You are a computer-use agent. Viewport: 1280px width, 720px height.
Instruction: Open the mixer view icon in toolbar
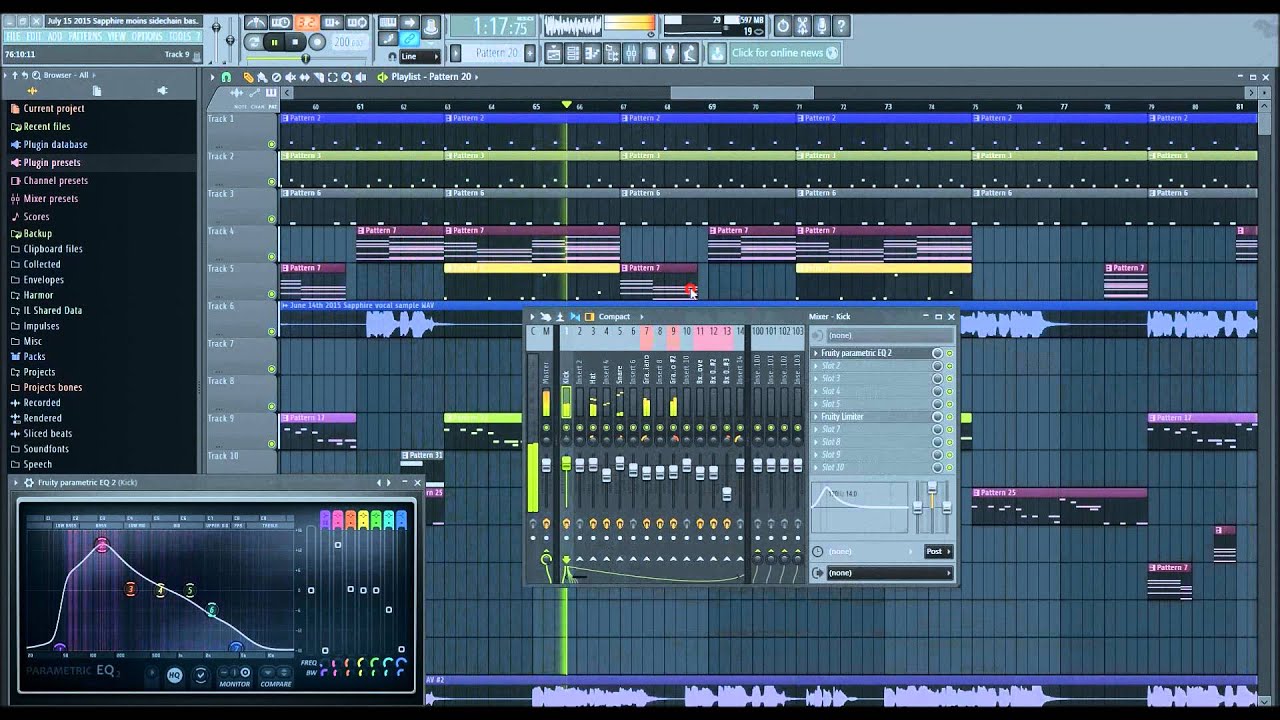point(633,53)
